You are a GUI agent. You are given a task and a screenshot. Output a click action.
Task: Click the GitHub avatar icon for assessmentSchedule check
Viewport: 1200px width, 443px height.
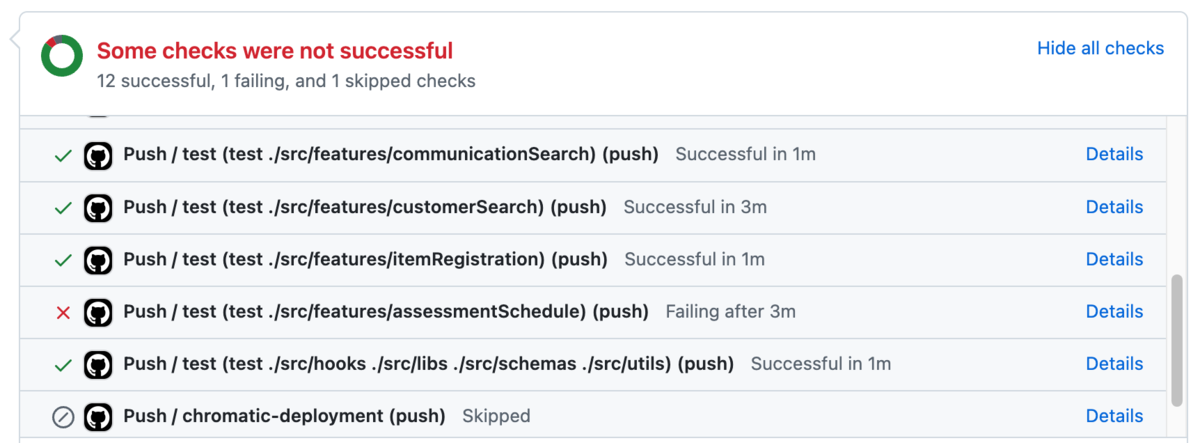coord(98,312)
